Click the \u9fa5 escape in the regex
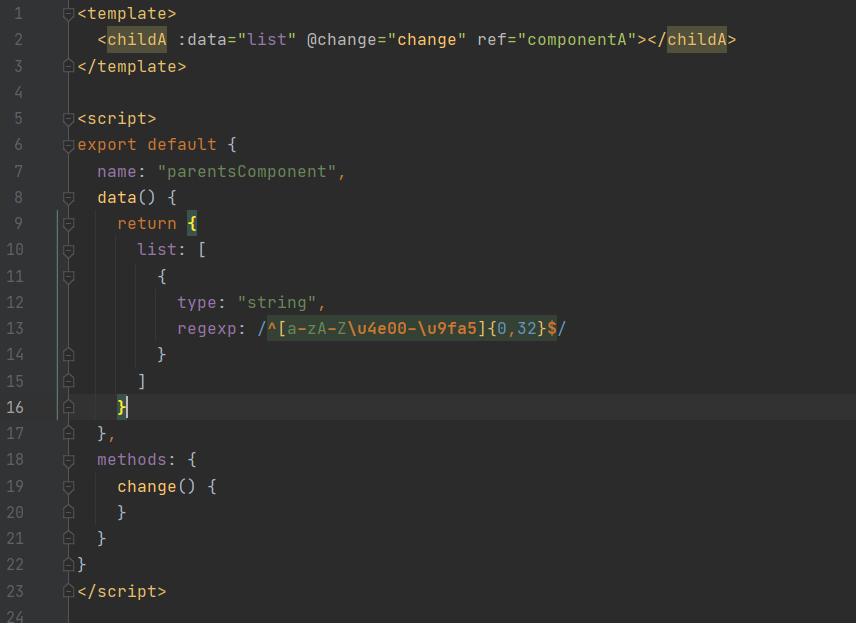The width and height of the screenshot is (856, 623). click(x=447, y=329)
